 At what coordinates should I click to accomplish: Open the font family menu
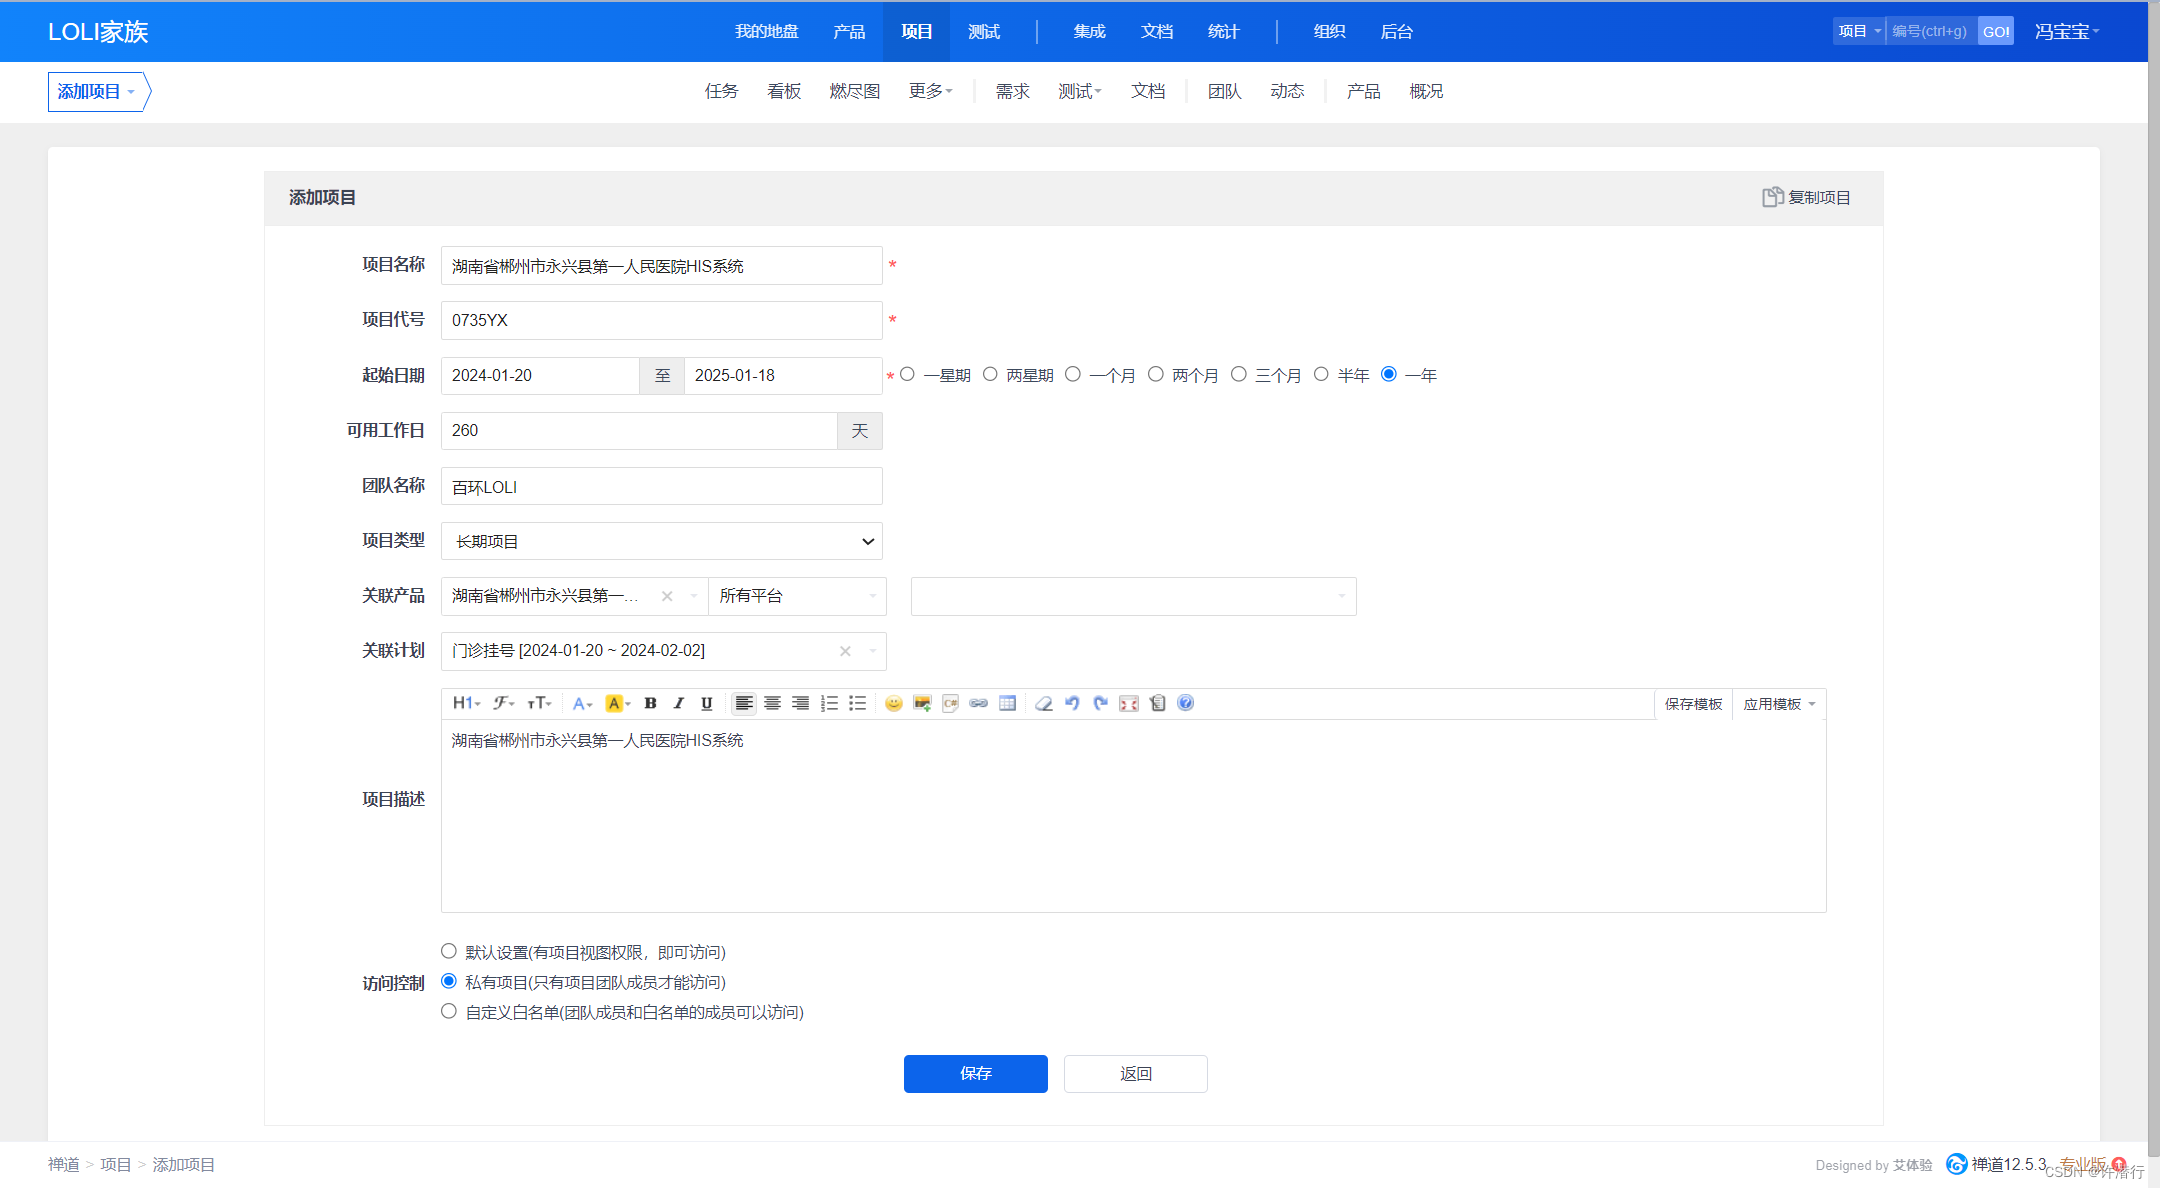click(504, 703)
